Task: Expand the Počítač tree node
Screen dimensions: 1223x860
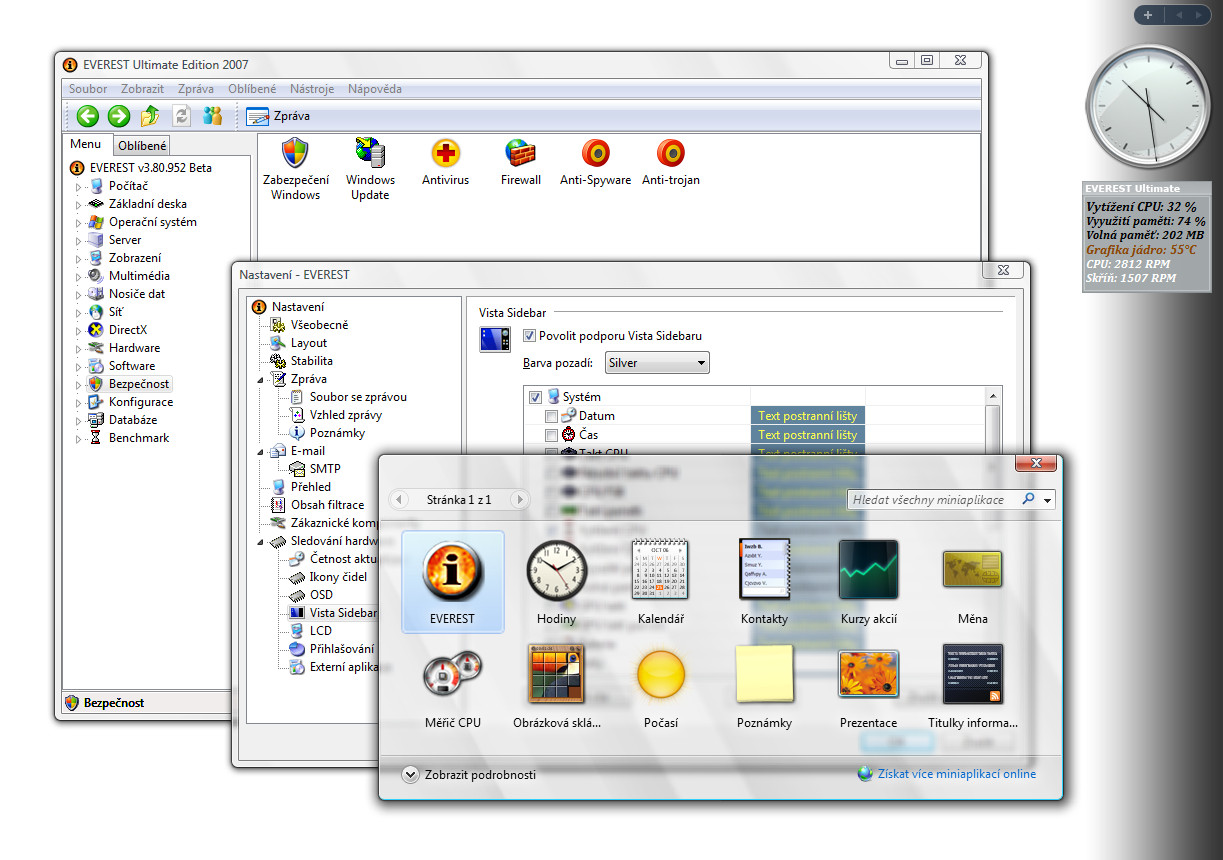Action: (78, 186)
